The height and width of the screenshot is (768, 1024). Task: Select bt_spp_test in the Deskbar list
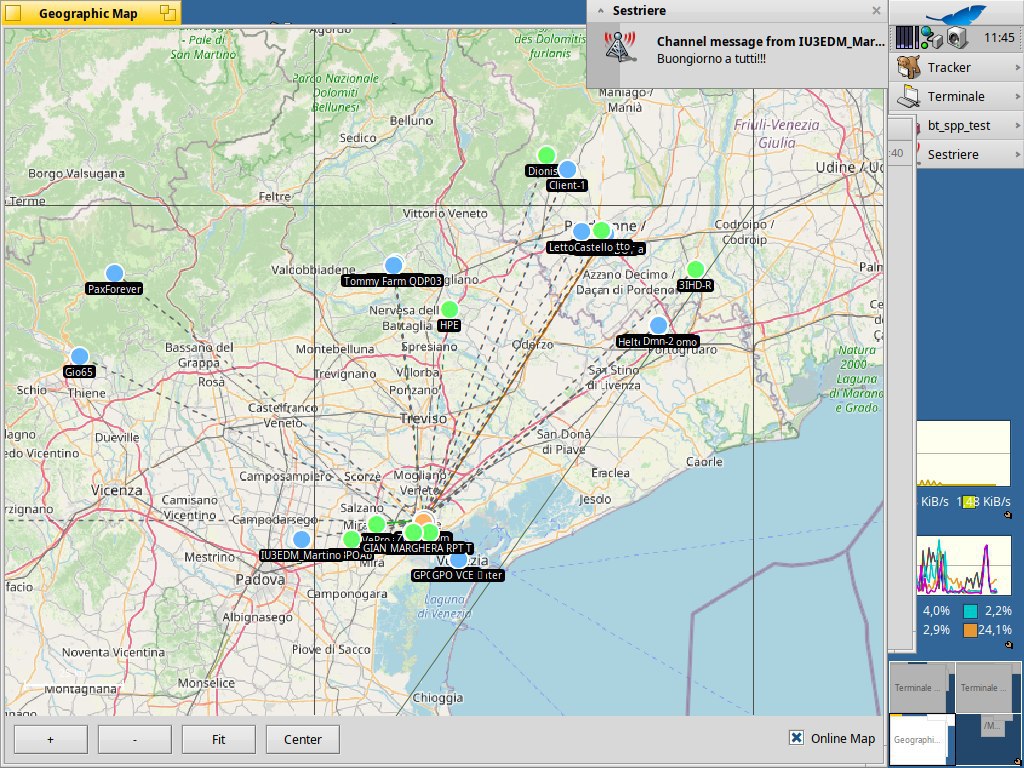pos(958,126)
